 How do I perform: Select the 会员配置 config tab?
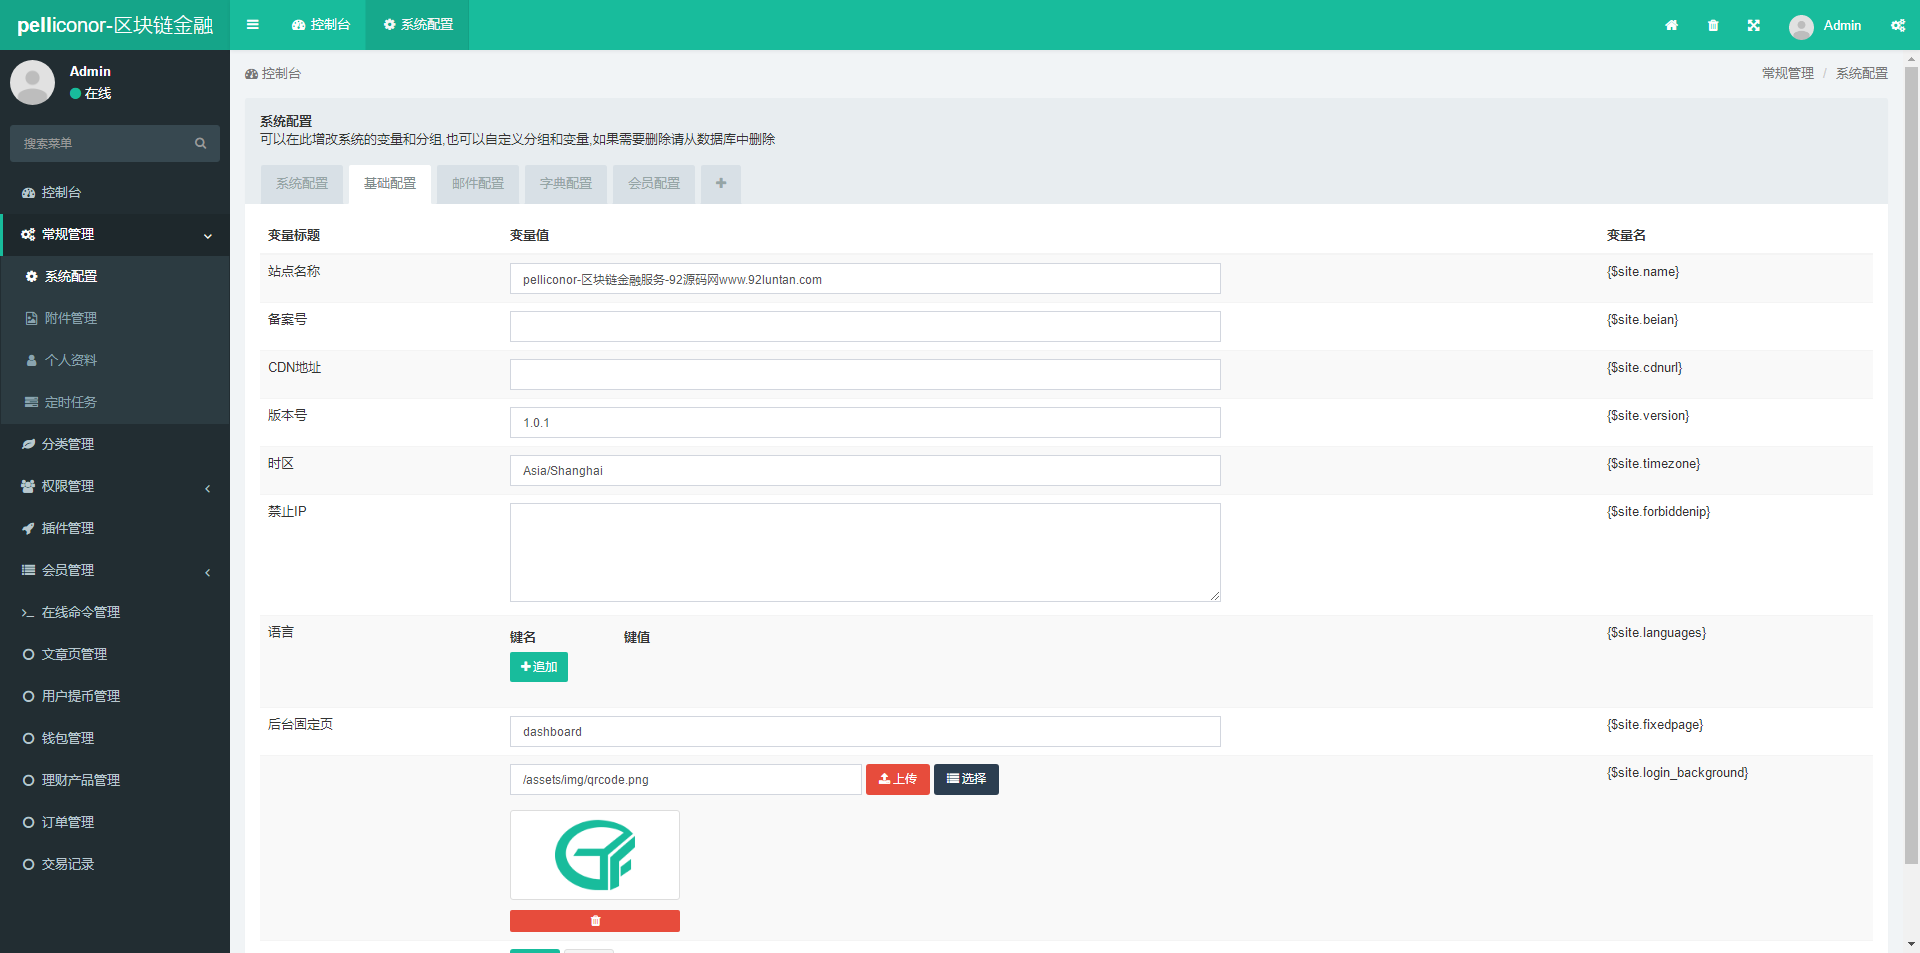[654, 184]
